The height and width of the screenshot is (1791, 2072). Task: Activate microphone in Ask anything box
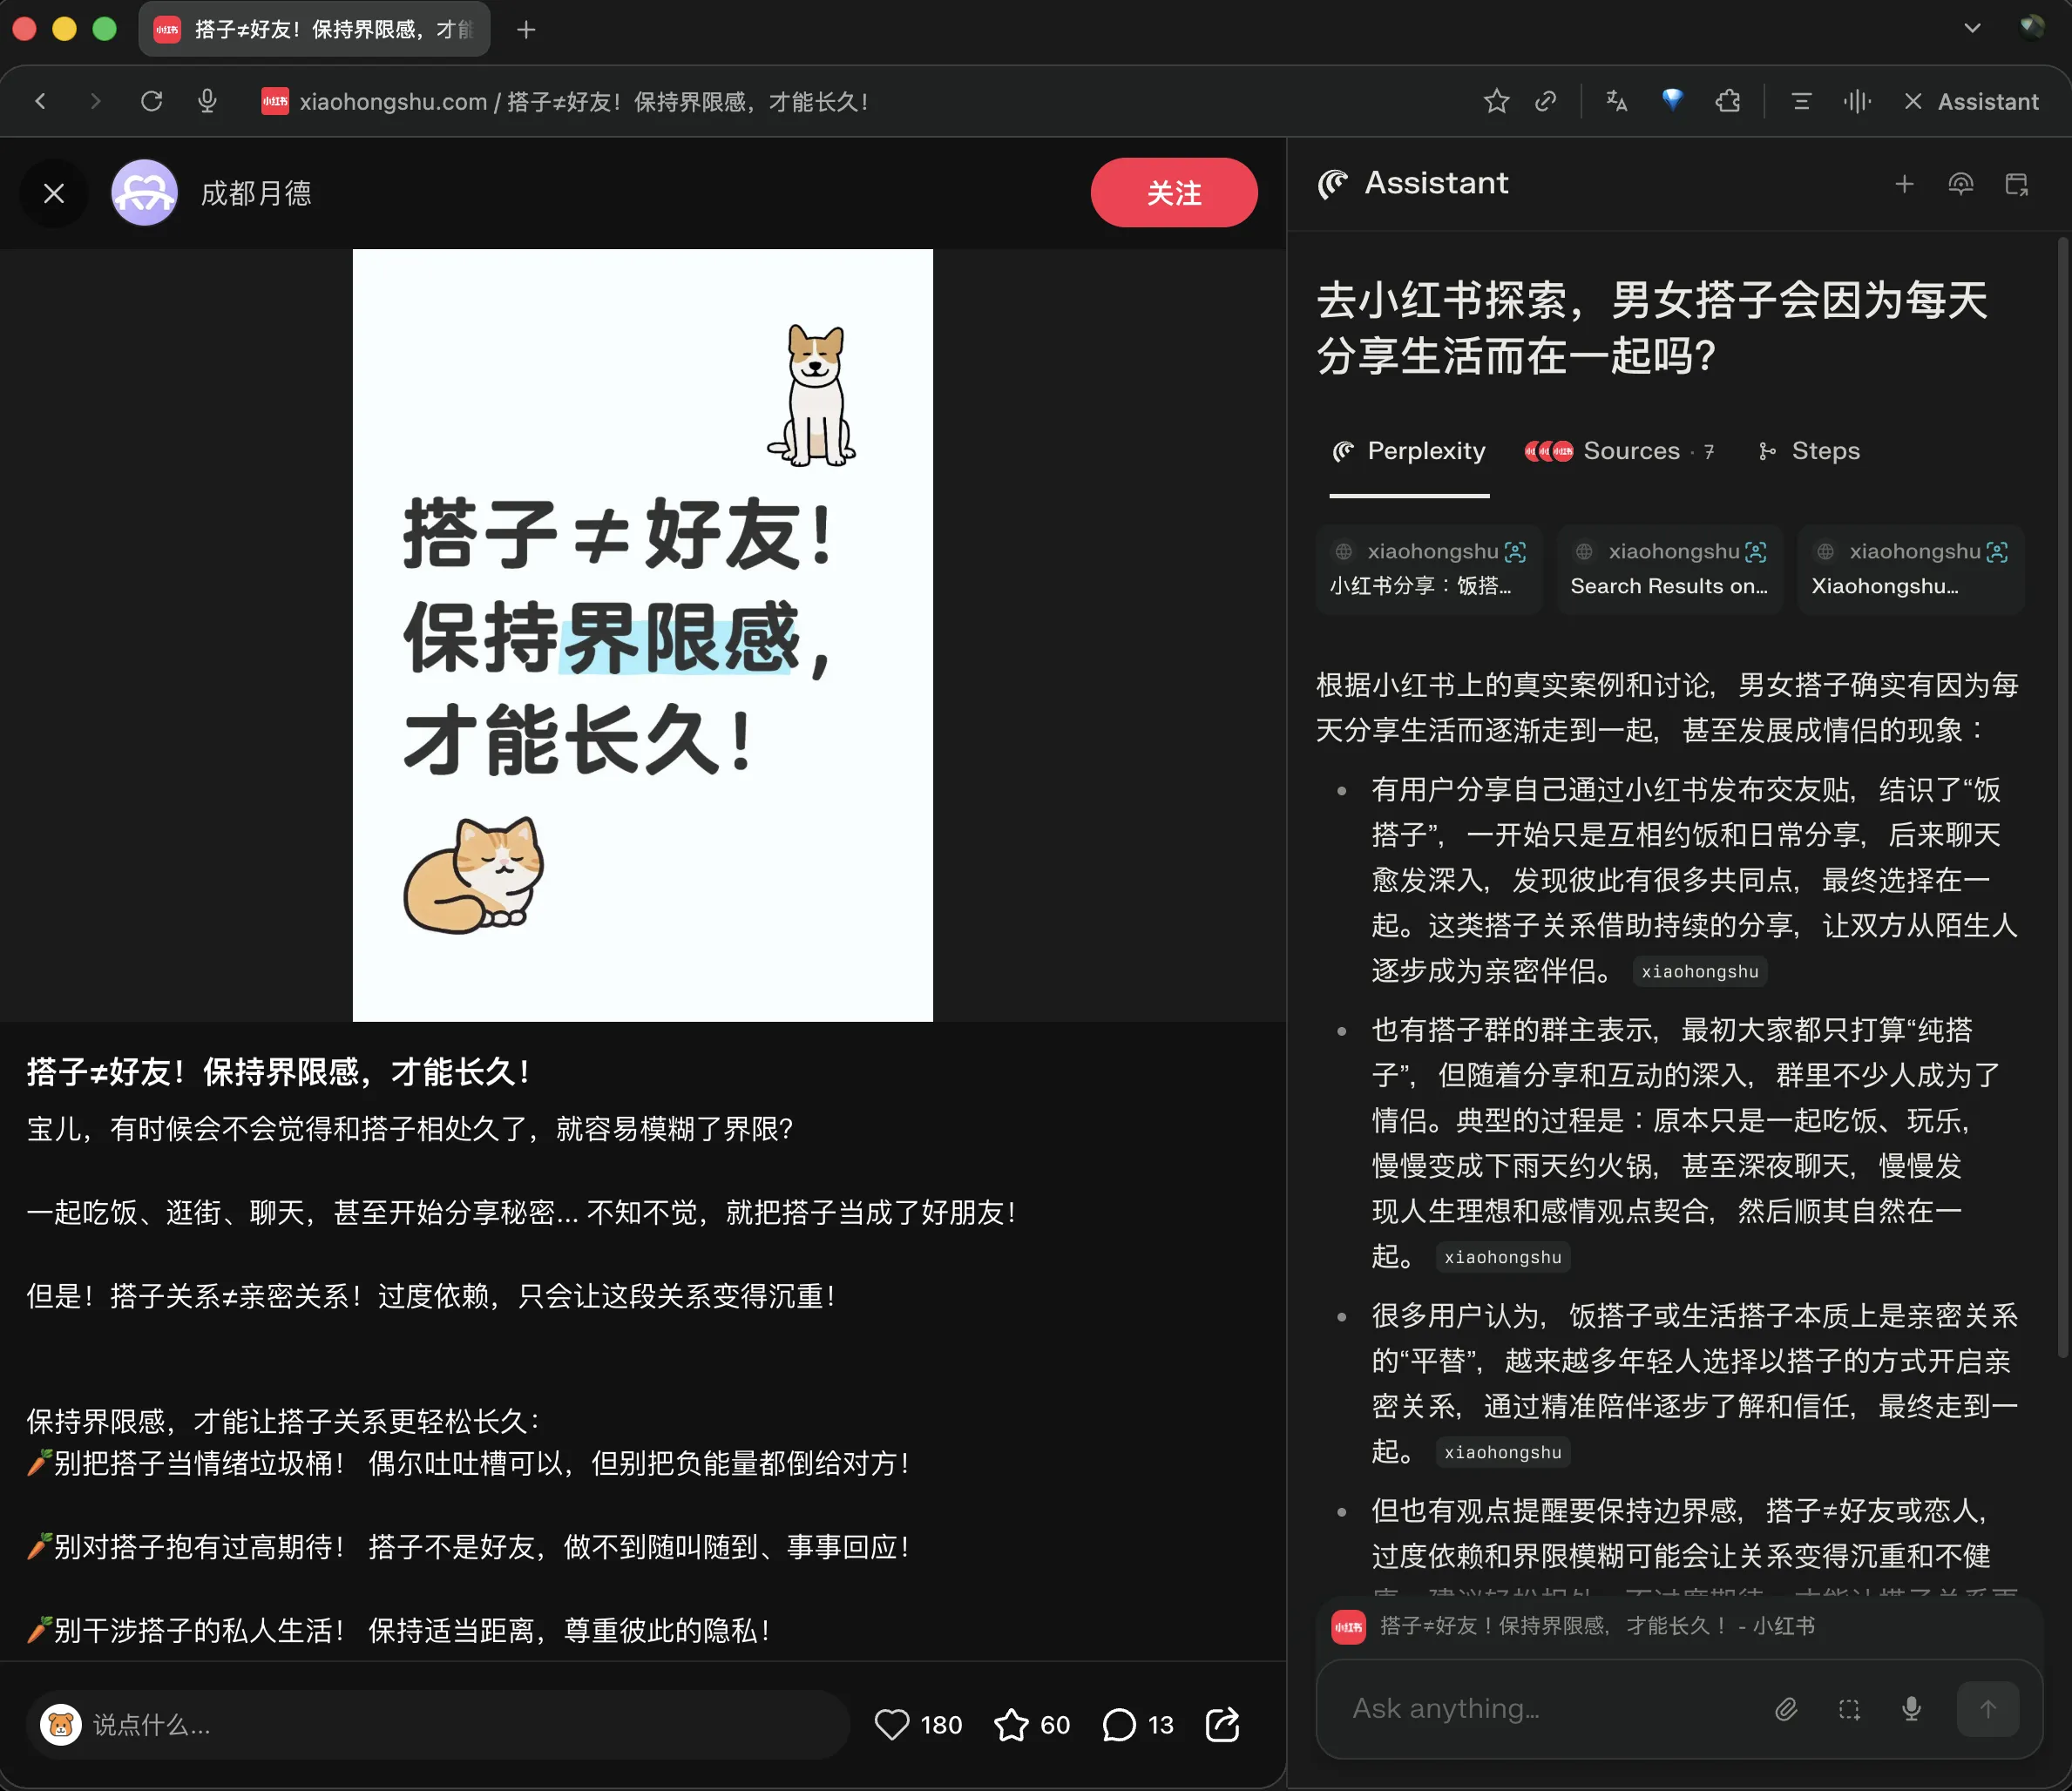1911,1709
